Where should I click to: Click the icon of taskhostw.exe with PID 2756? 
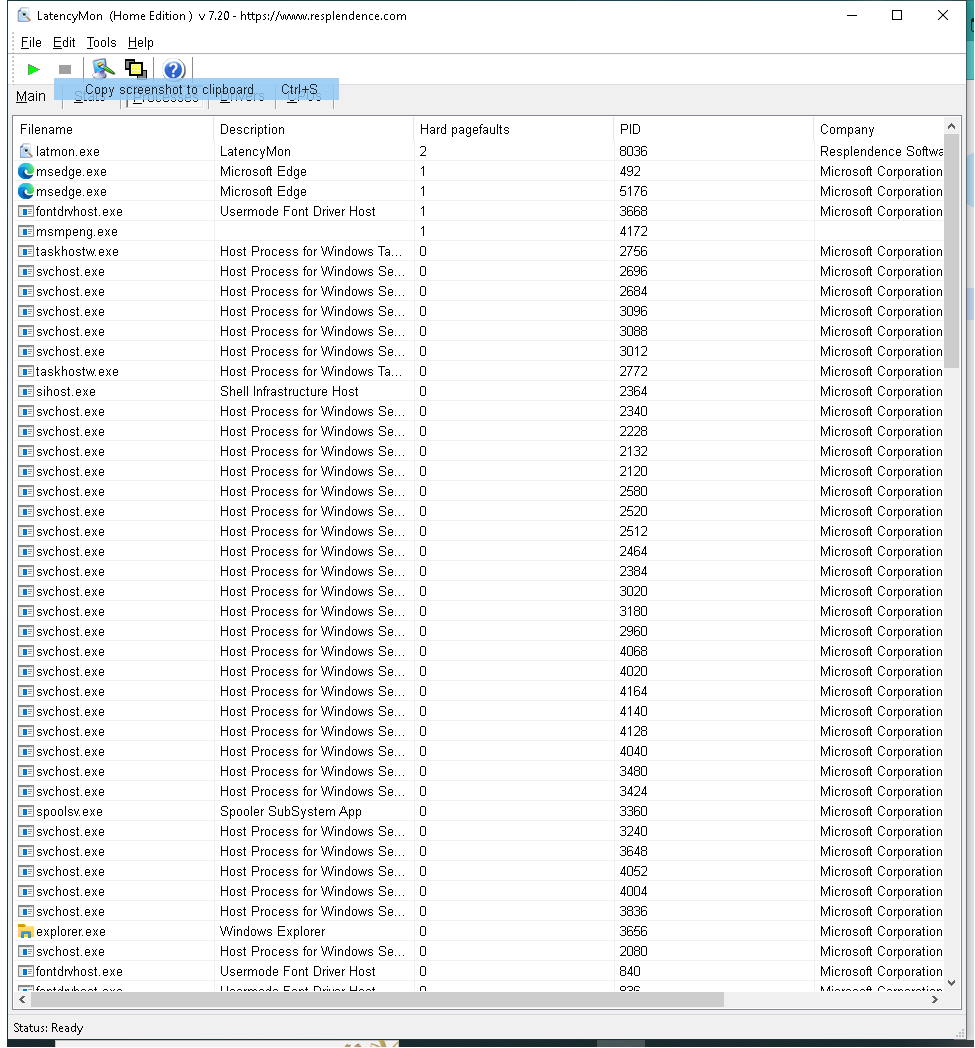pos(26,251)
